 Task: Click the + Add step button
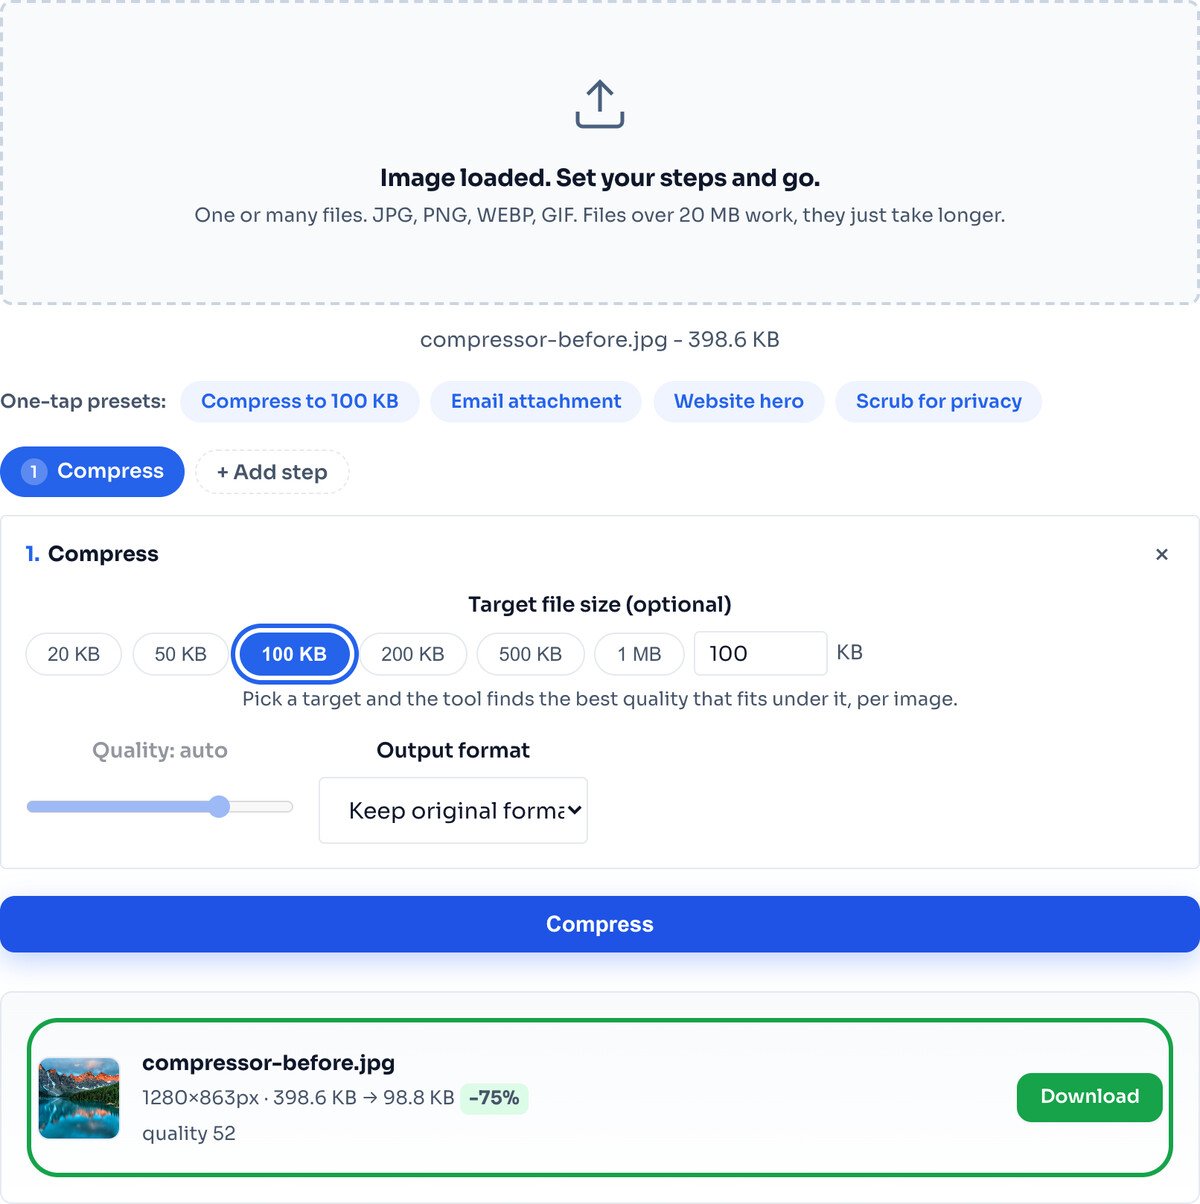click(272, 472)
